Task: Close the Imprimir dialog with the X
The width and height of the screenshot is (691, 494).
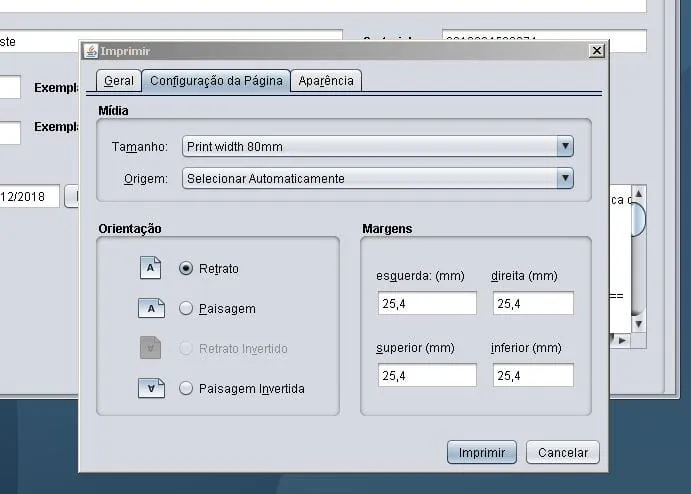Action: click(597, 51)
